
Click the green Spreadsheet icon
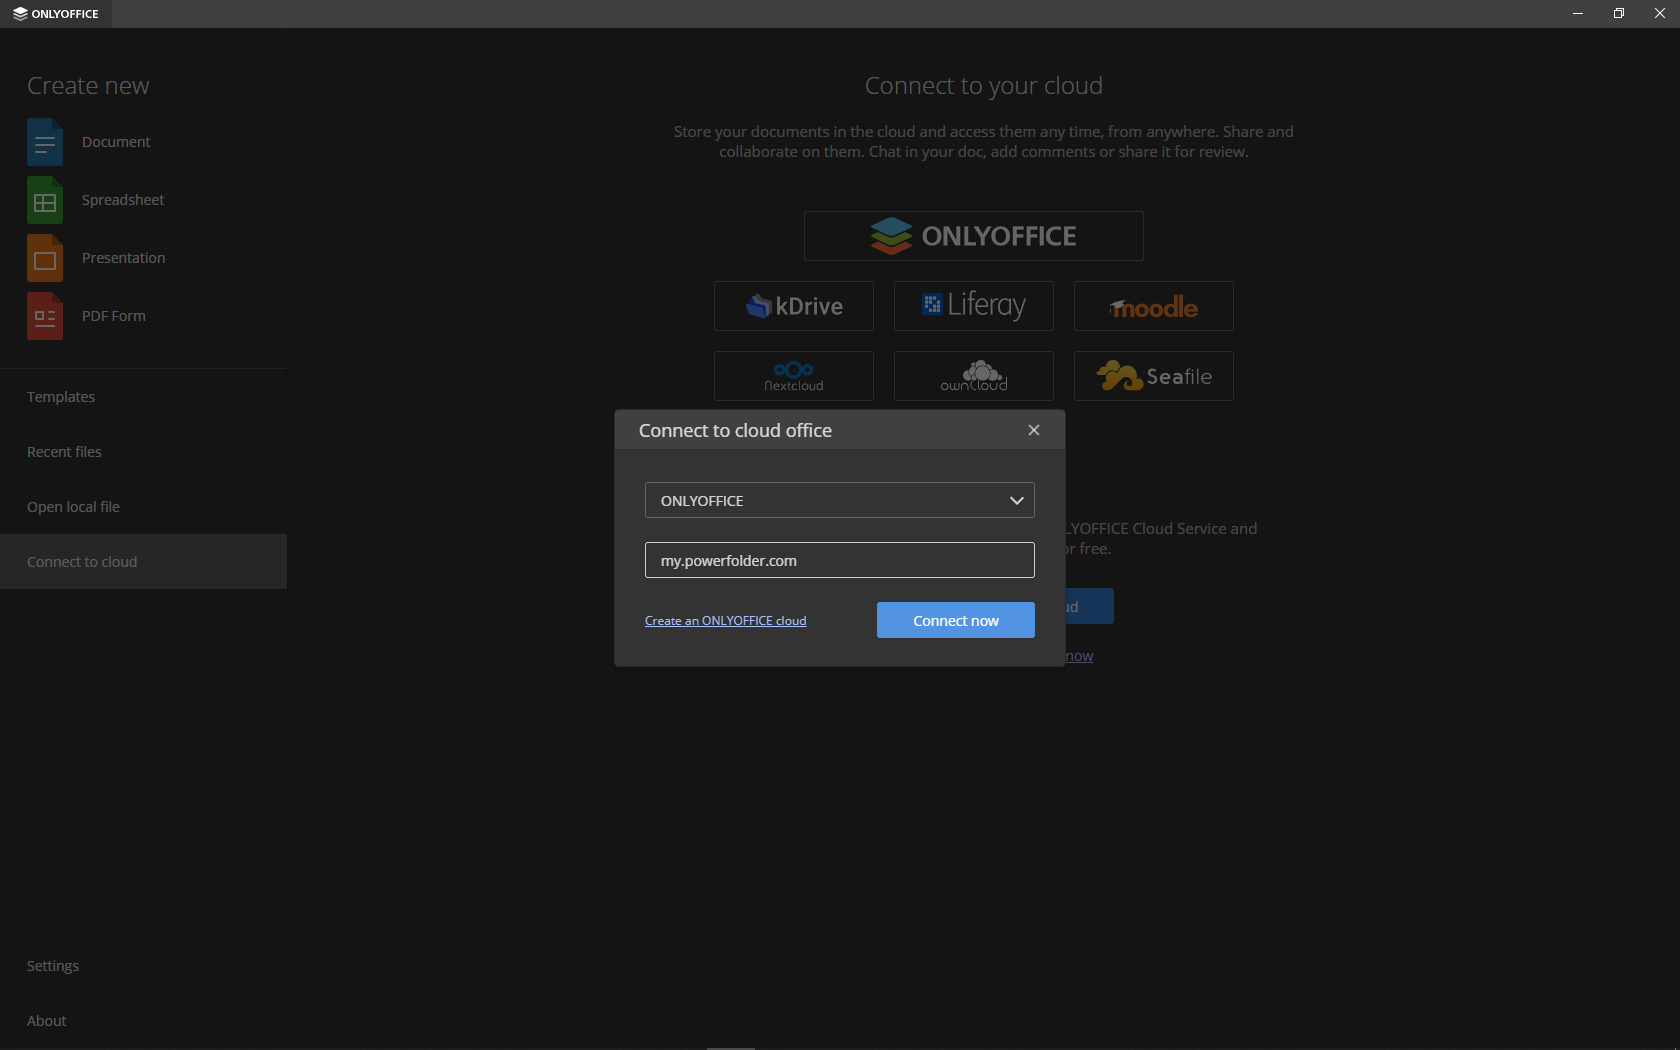(x=45, y=200)
